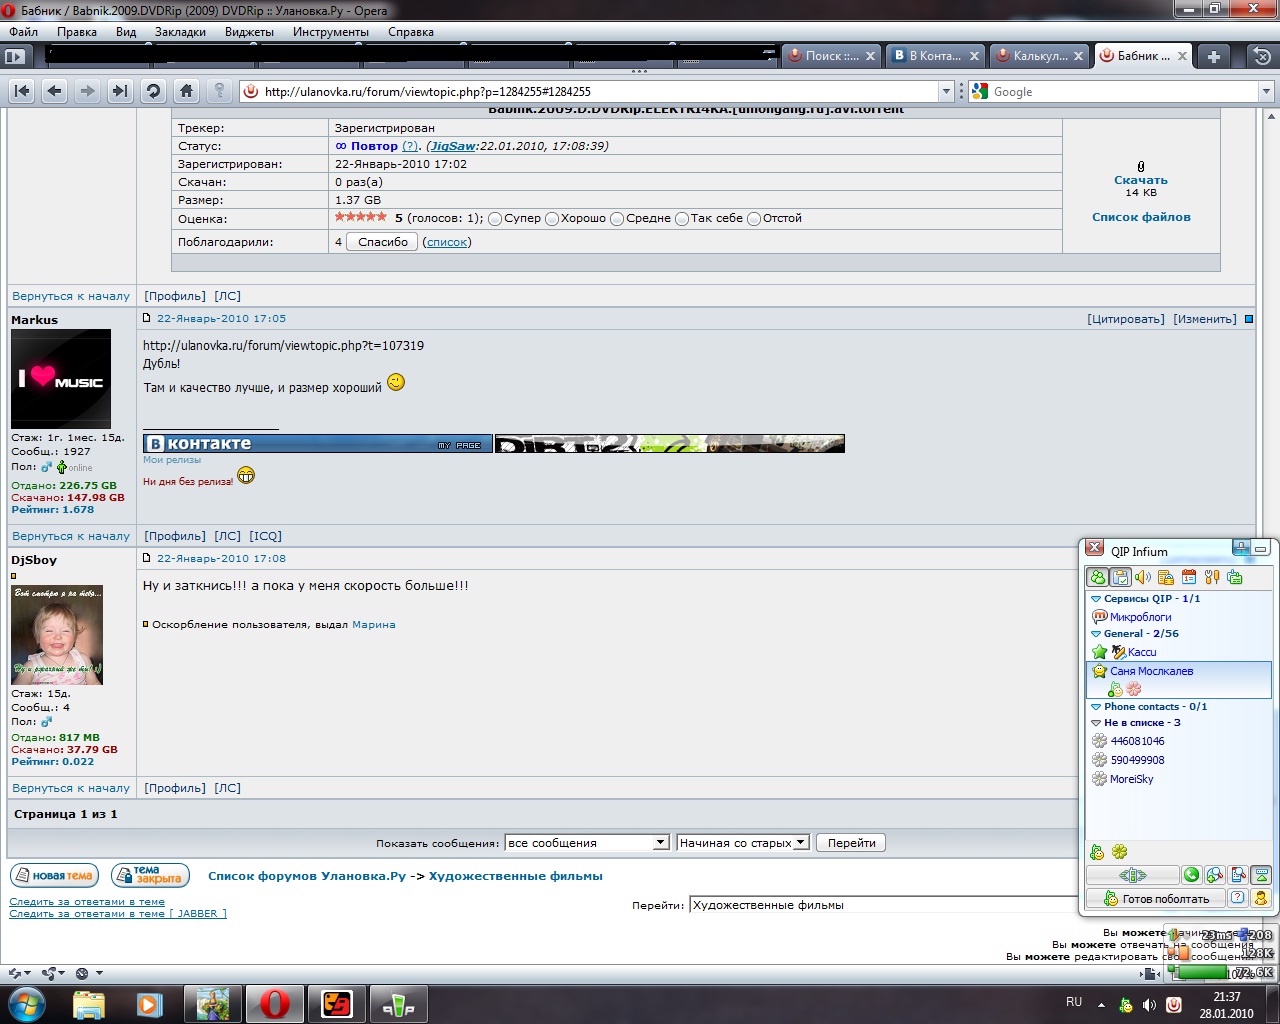Select the Хорошо rating radio button
Image resolution: width=1280 pixels, height=1024 pixels.
[552, 219]
